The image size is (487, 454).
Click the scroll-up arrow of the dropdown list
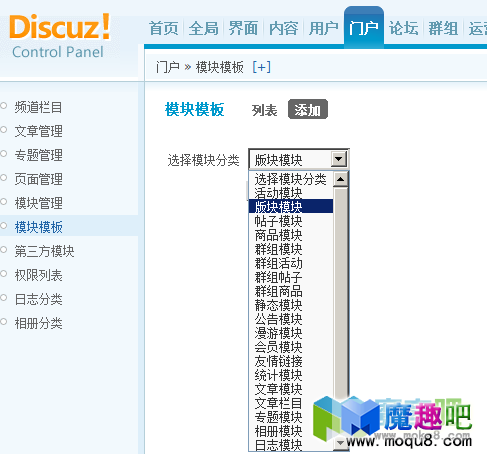pos(340,179)
